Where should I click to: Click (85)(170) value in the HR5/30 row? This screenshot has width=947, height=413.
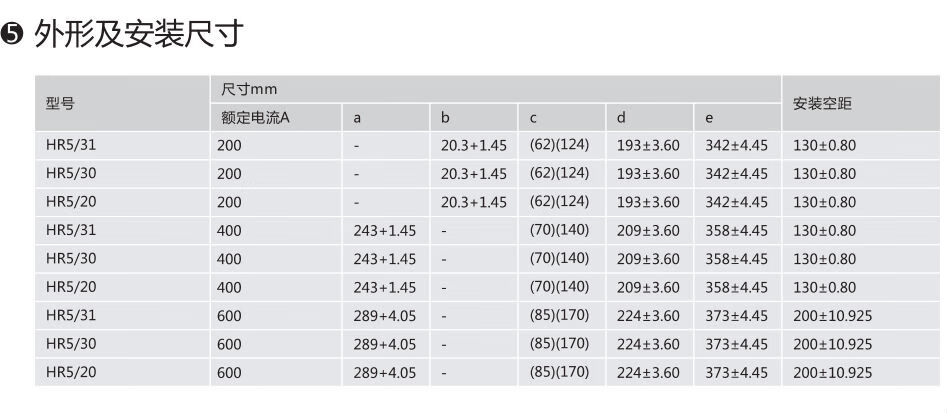[559, 344]
